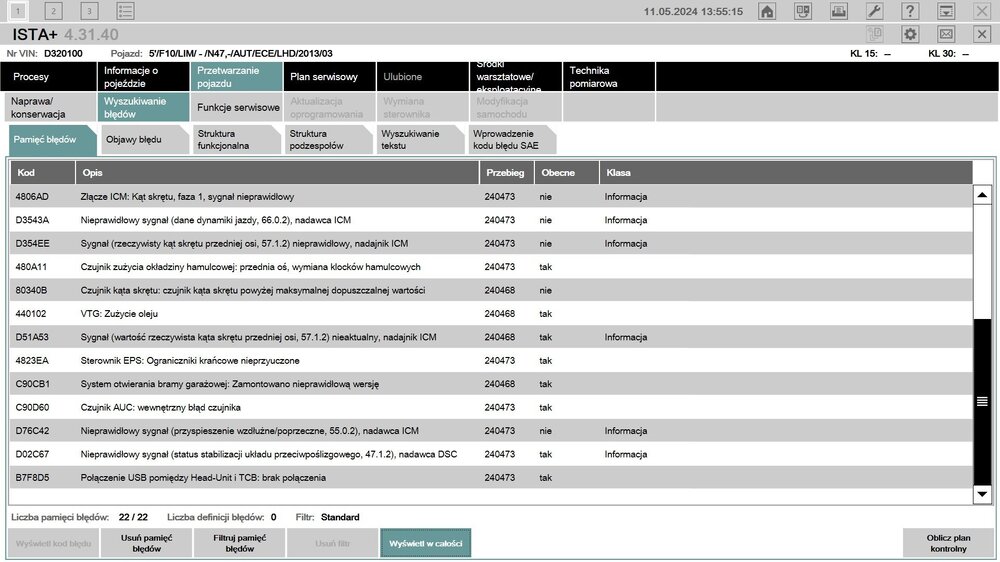This screenshot has height=562, width=1000.
Task: Select fault row with code D354EE
Action: point(491,244)
